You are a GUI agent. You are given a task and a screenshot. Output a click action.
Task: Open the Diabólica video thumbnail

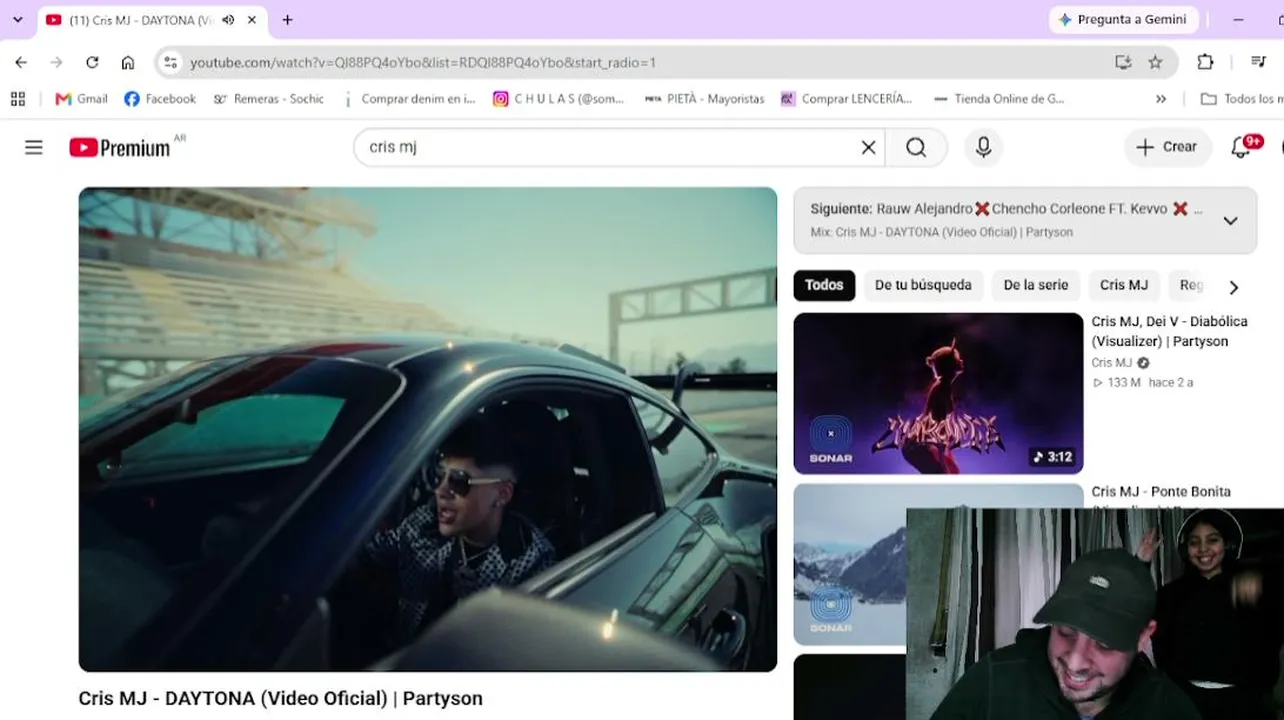pyautogui.click(x=938, y=393)
